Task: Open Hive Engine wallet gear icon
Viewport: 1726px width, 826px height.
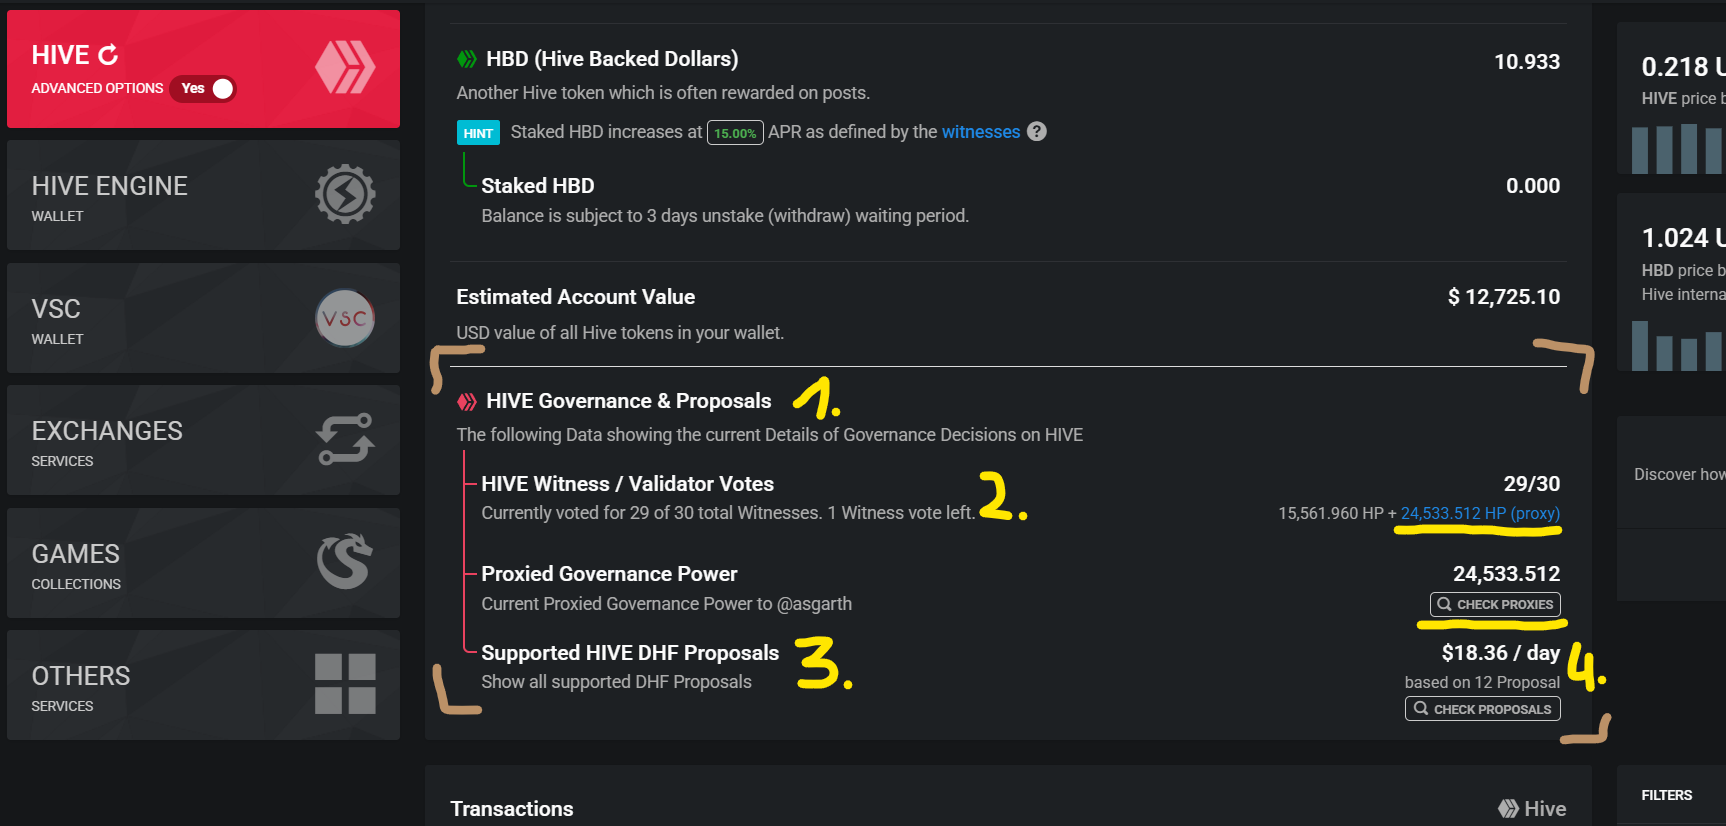Action: coord(345,194)
